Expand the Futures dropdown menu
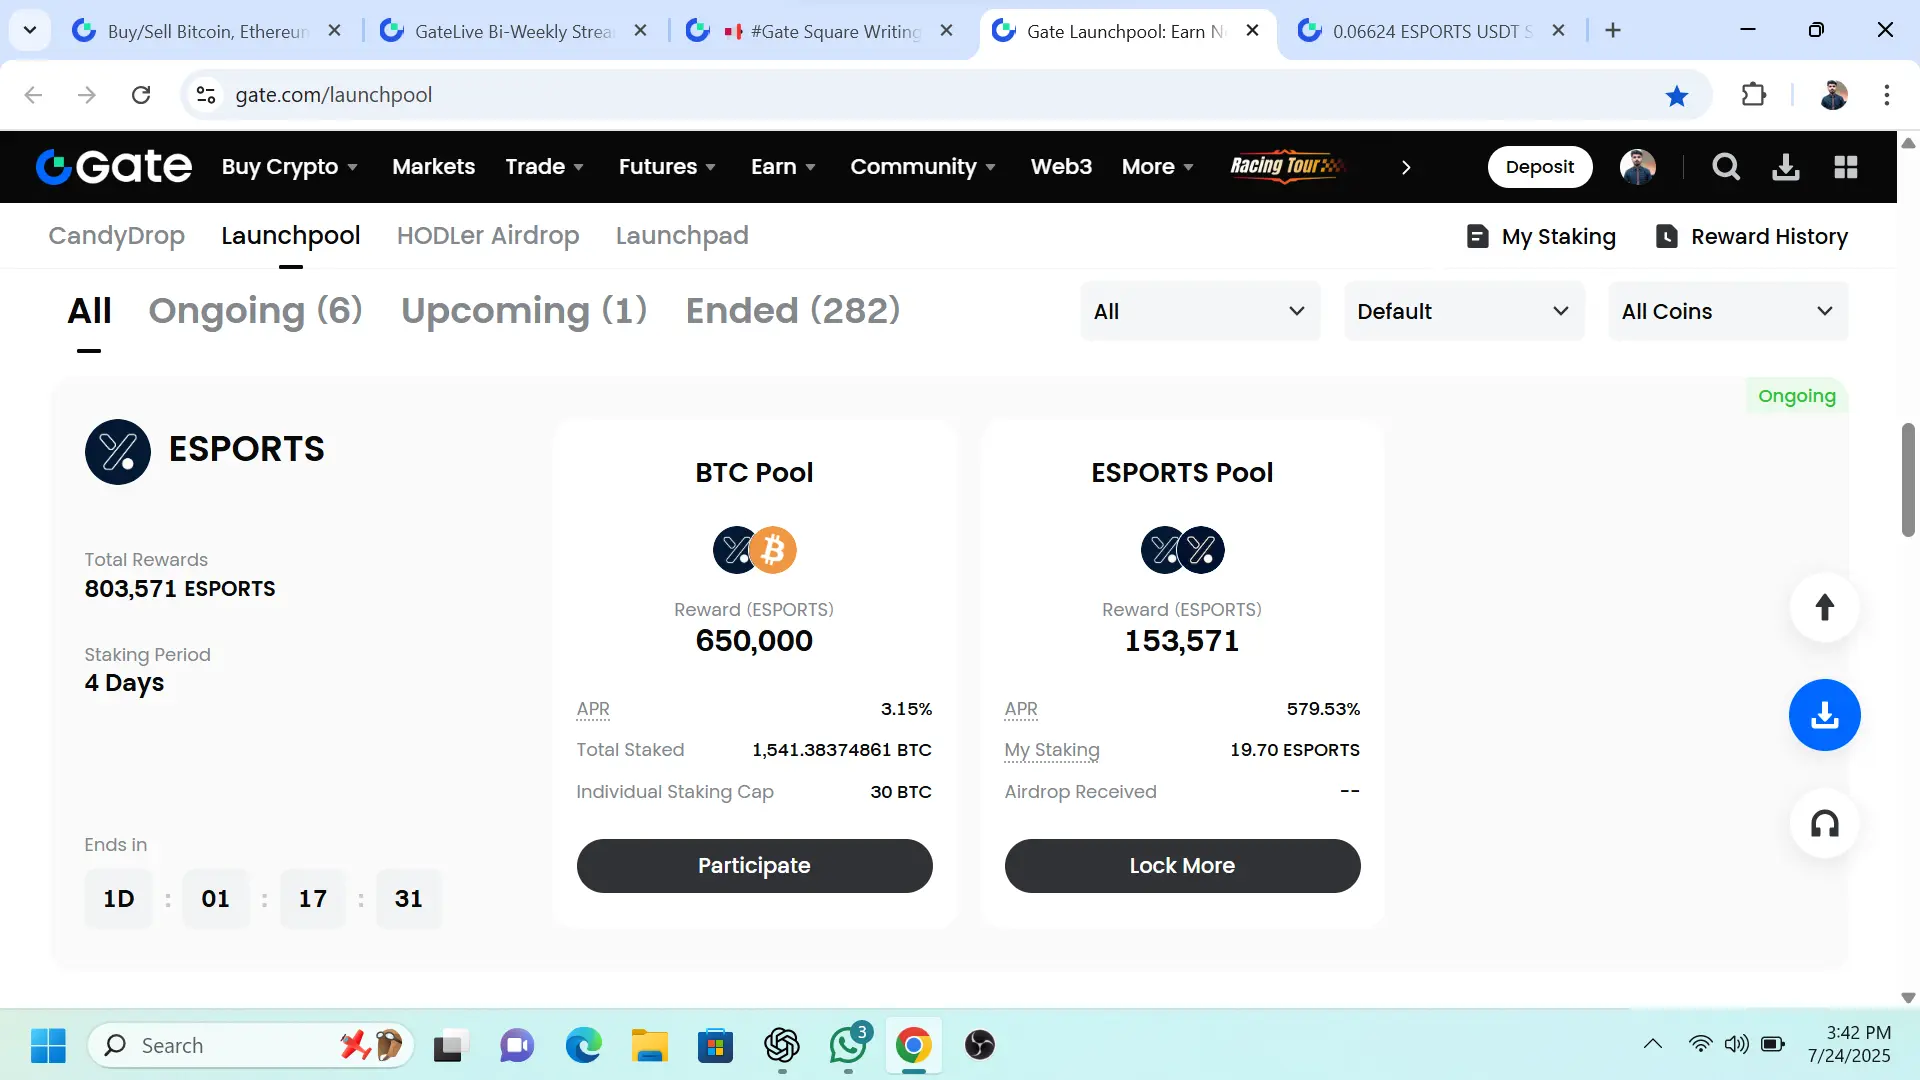1920x1080 pixels. (668, 167)
